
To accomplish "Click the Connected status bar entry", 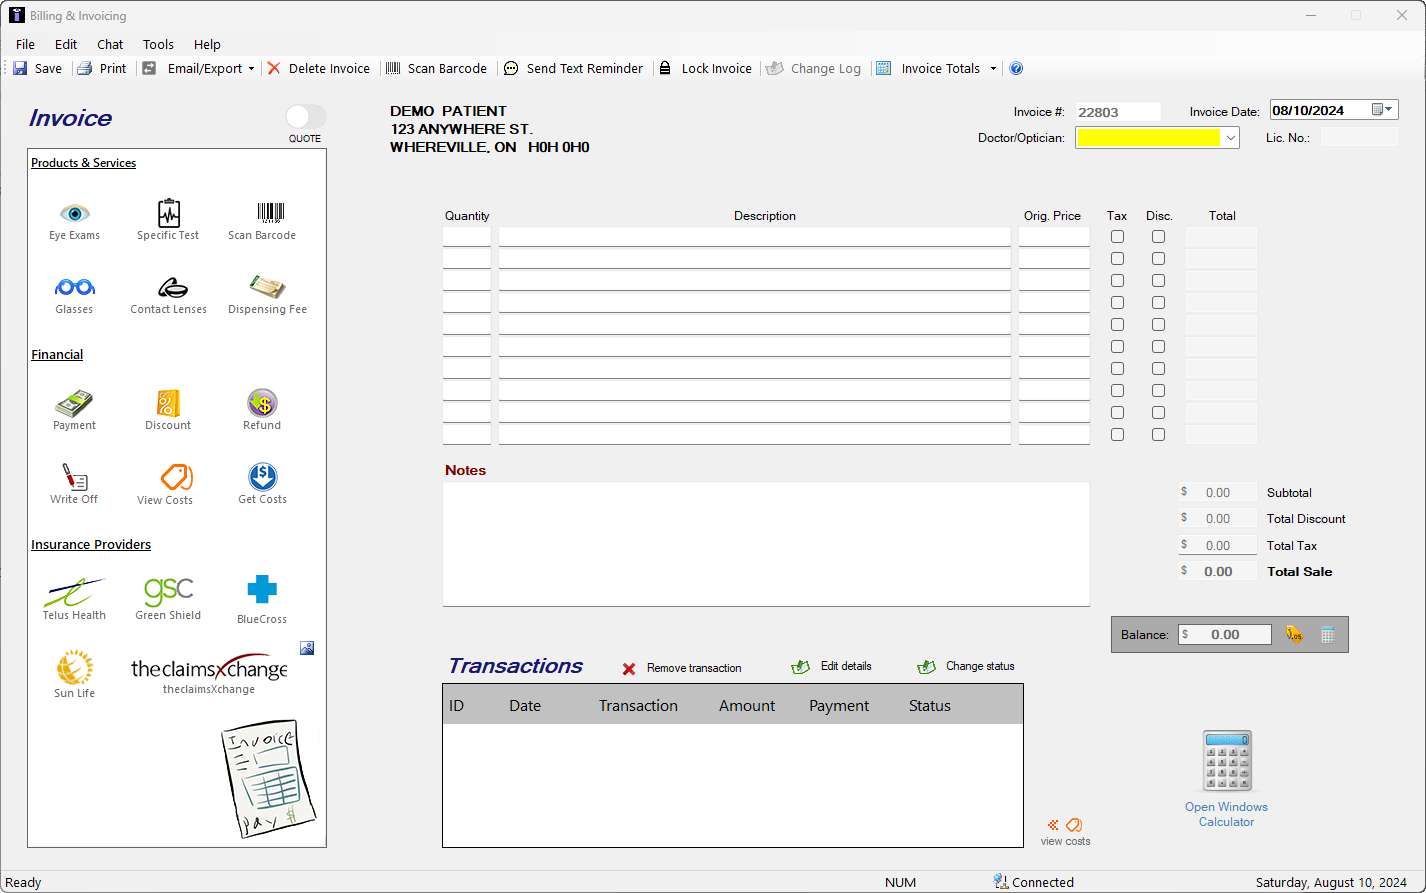I will coord(1034,882).
